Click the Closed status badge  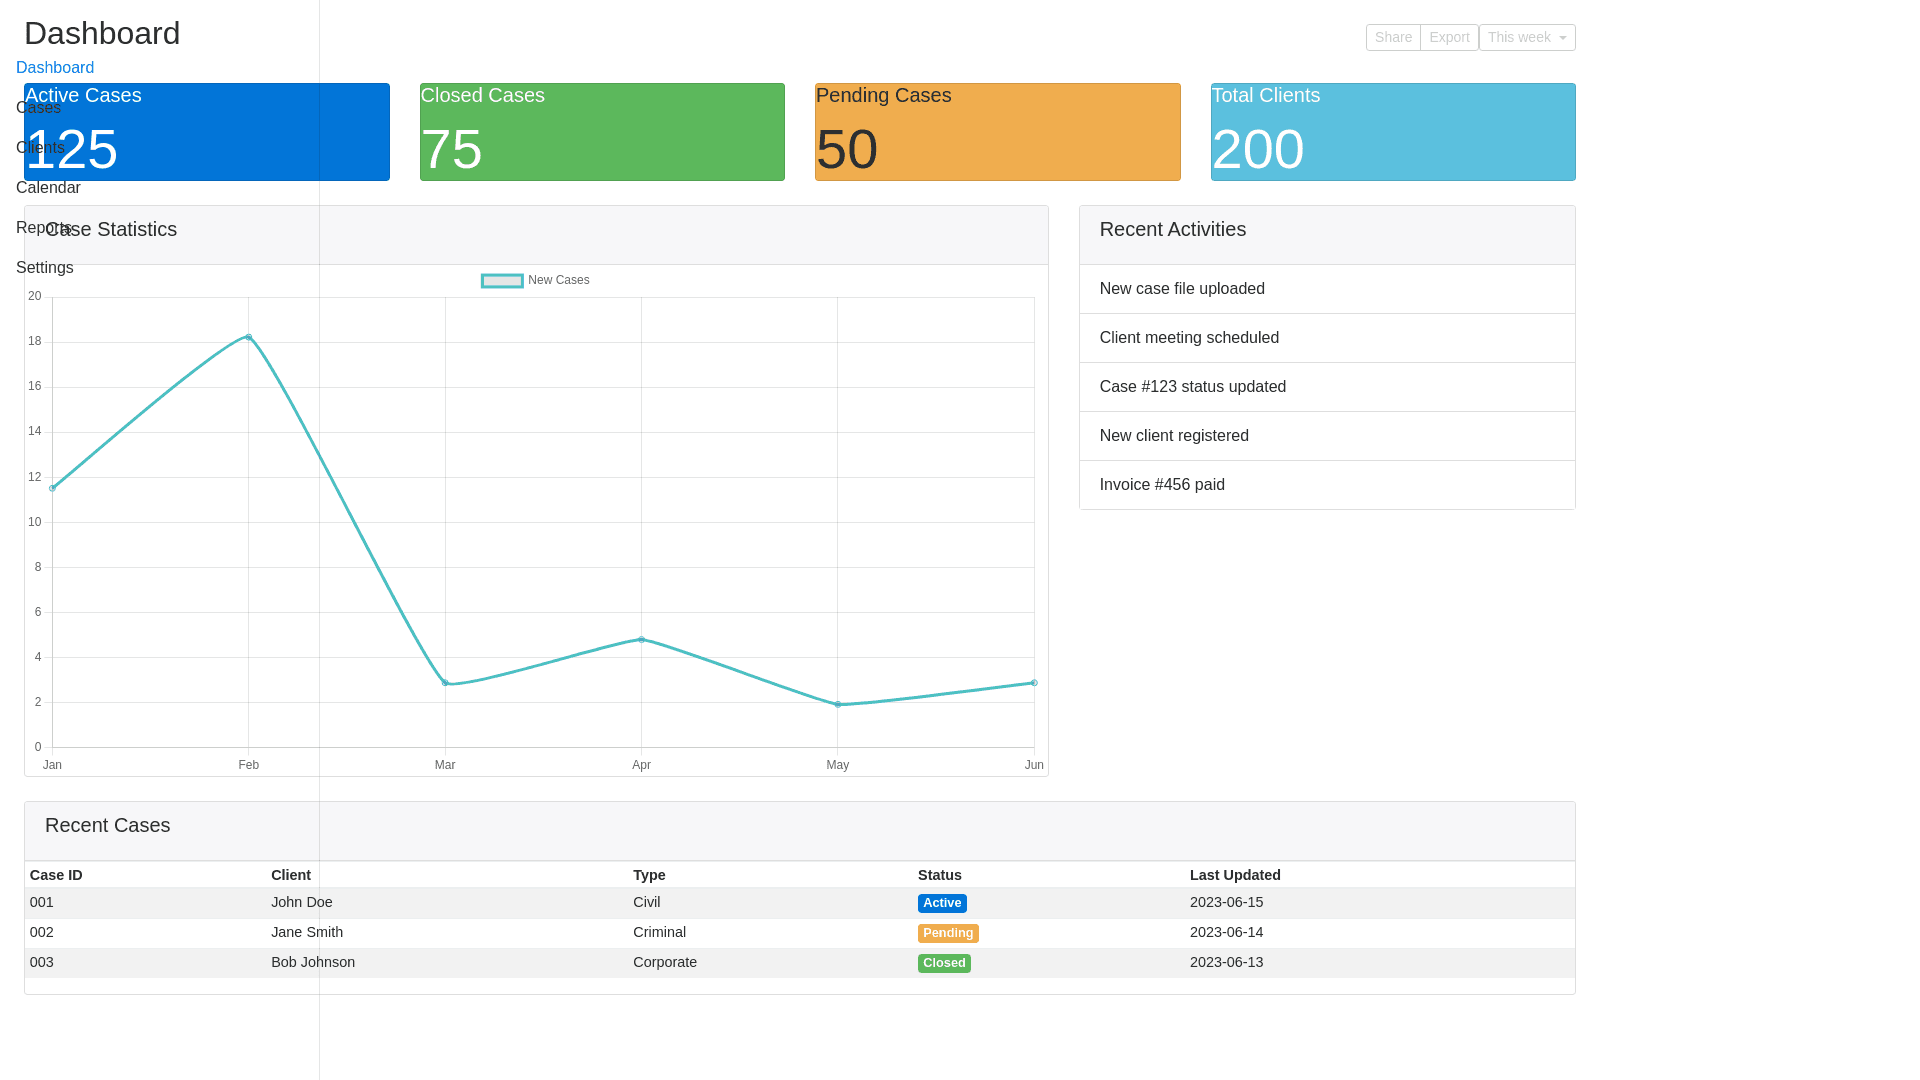944,963
